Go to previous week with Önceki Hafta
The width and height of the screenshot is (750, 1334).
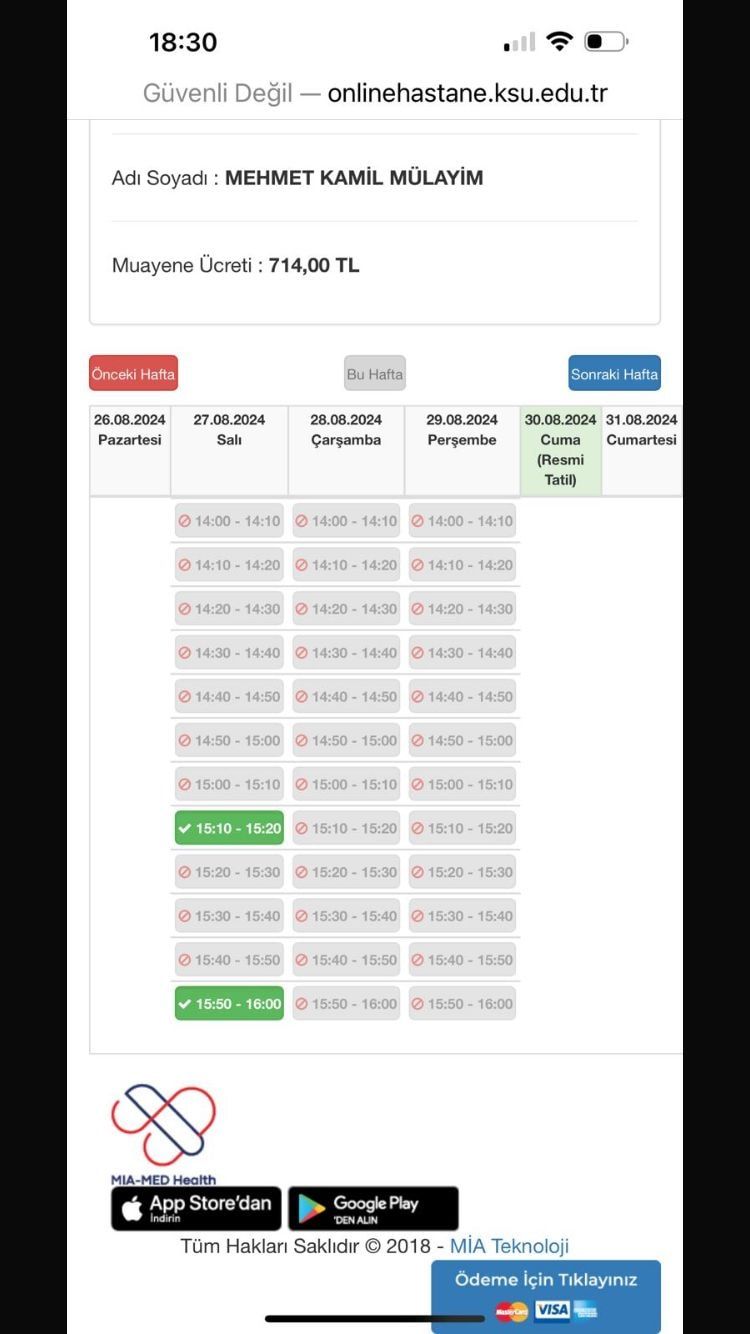[133, 374]
